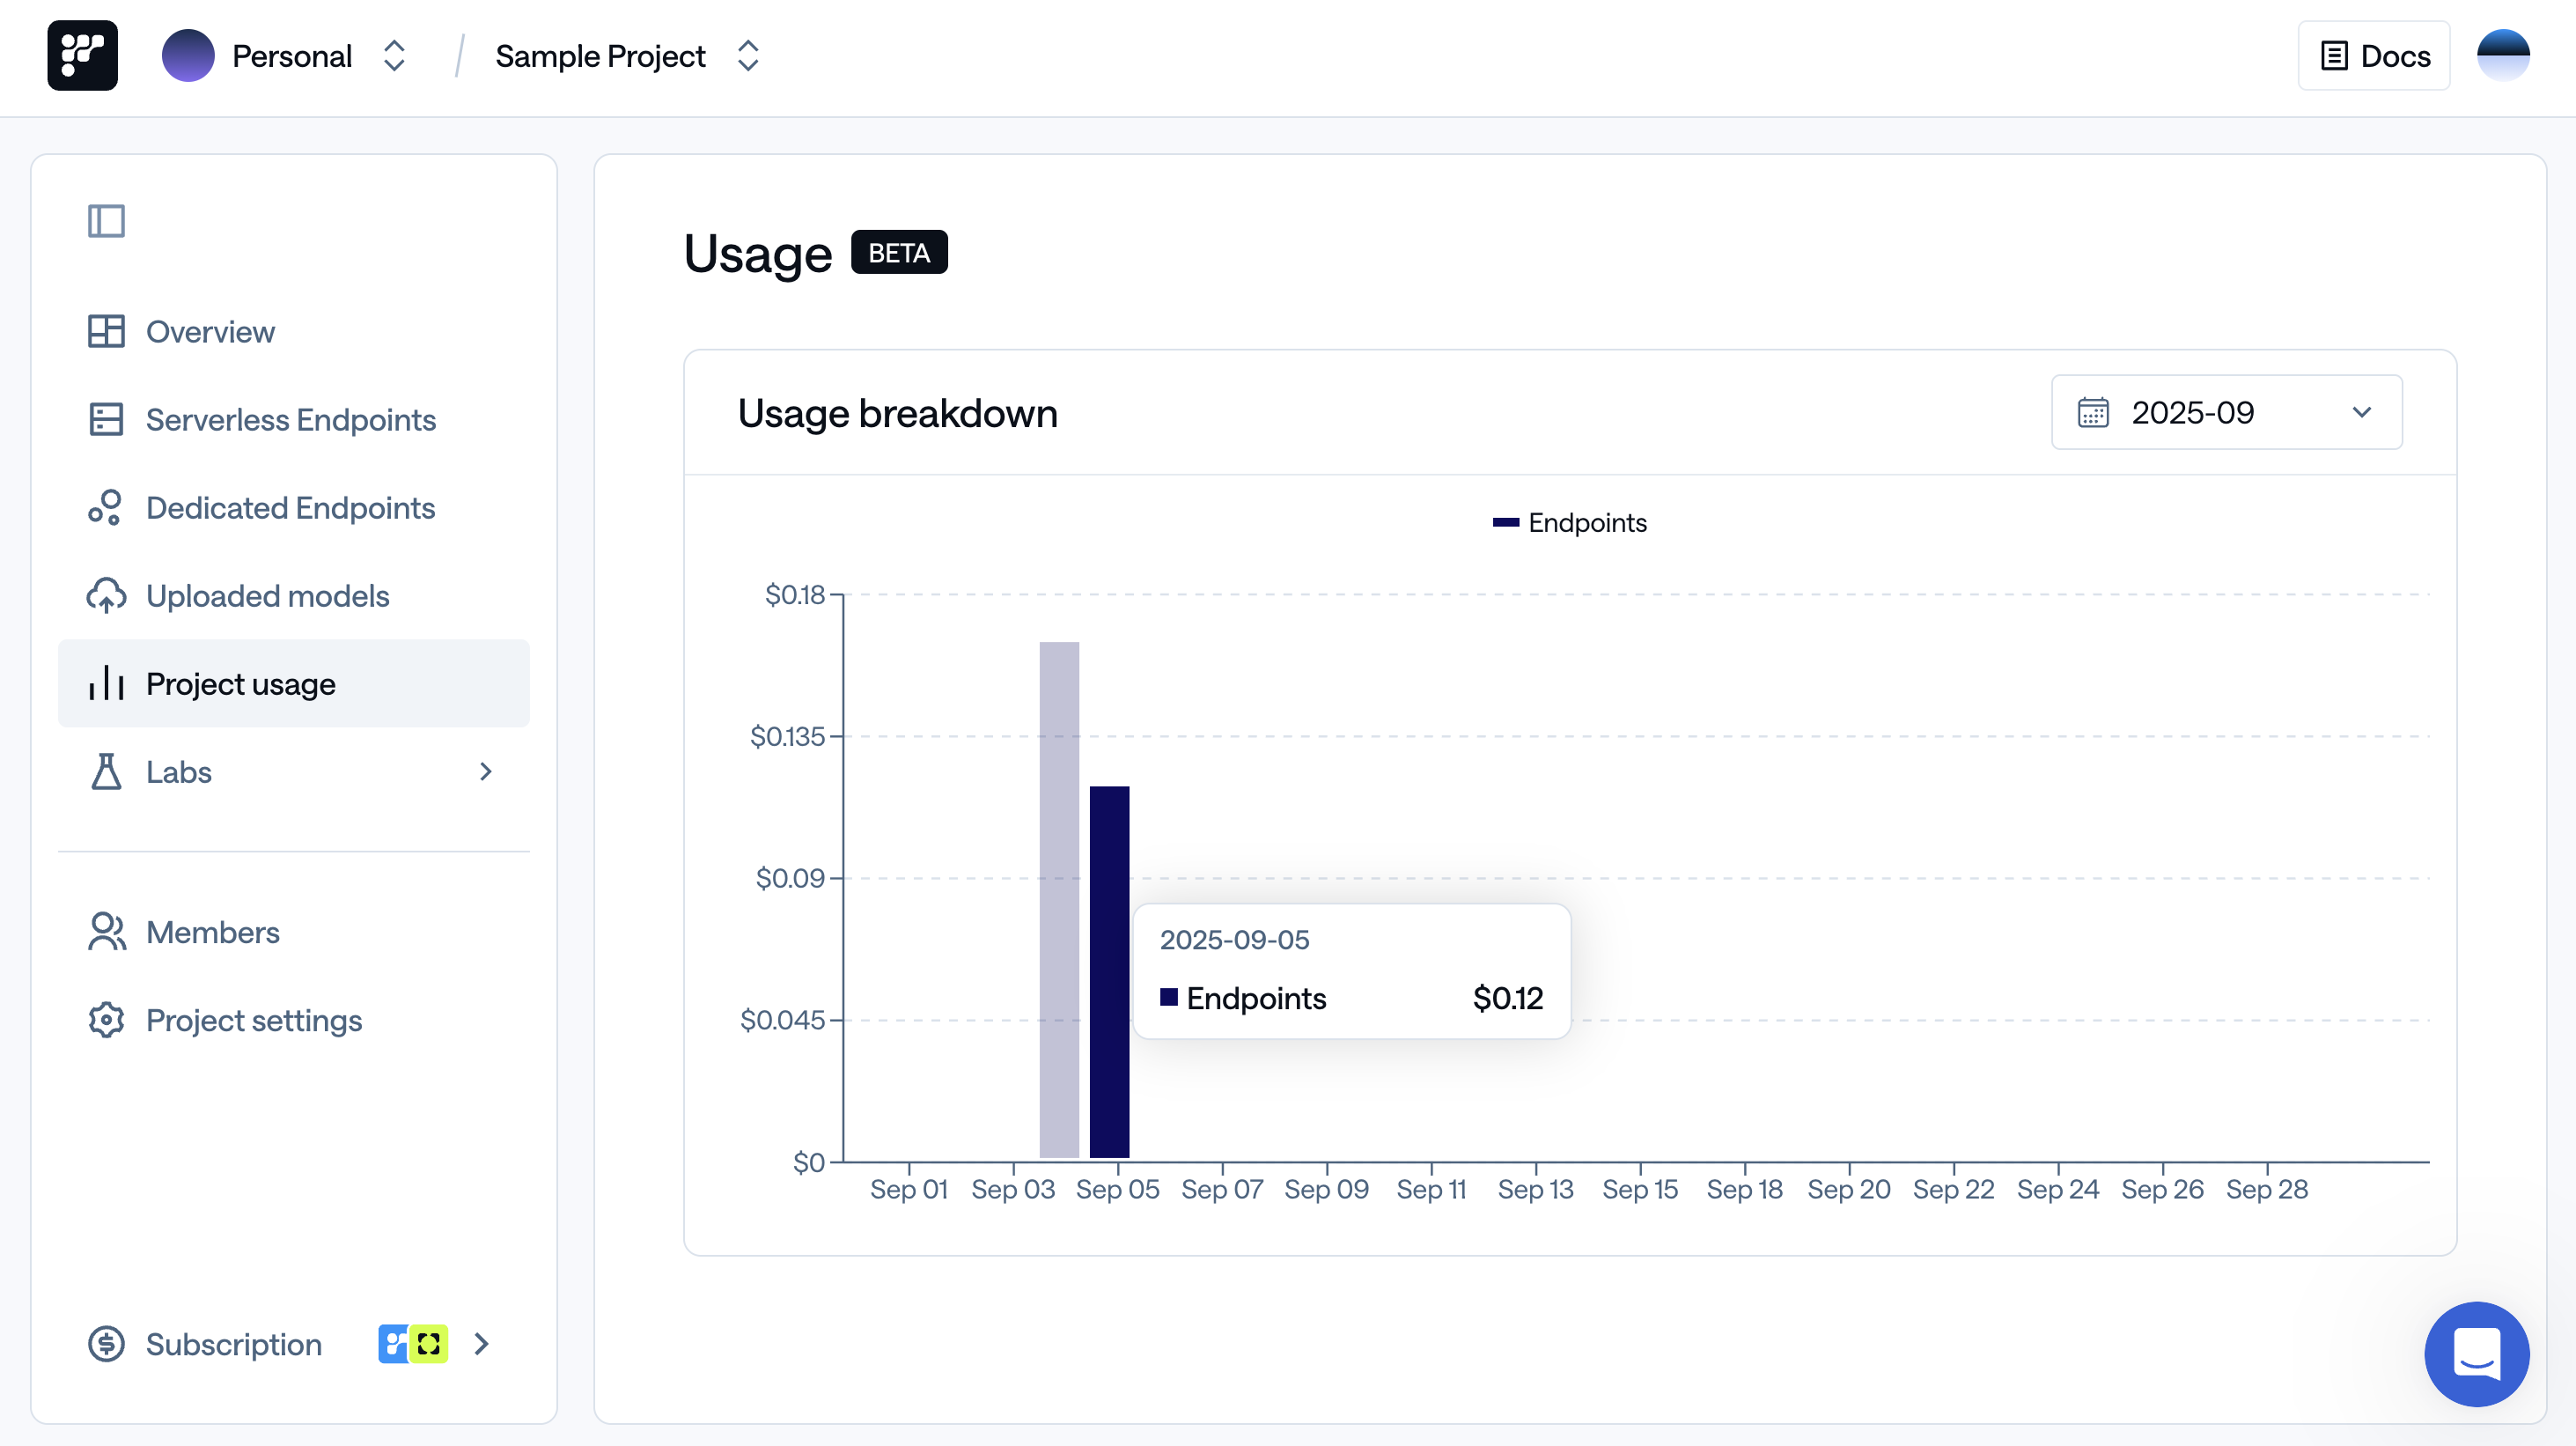The image size is (2576, 1446).
Task: Open the Personal workspace switcher
Action: point(394,56)
